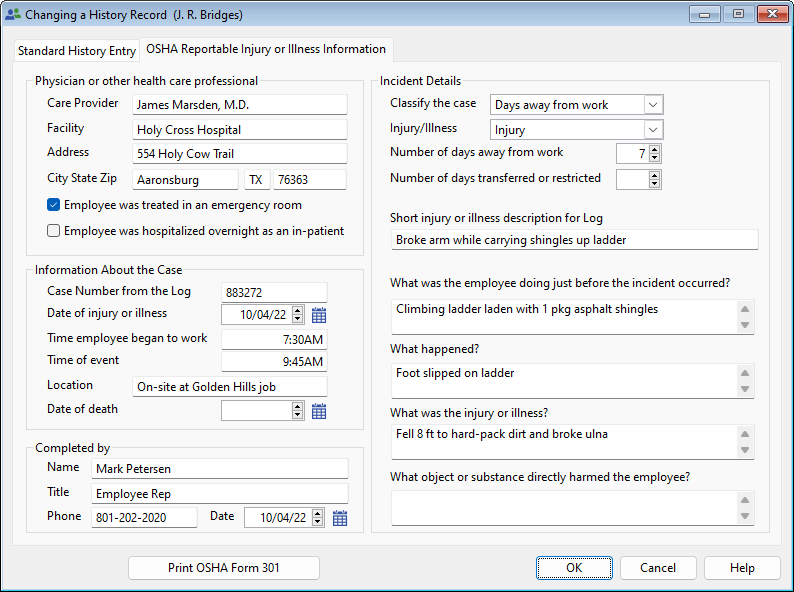Viewport: 794px width, 592px height.
Task: Open the Injury/Illness dropdown
Action: [x=652, y=130]
